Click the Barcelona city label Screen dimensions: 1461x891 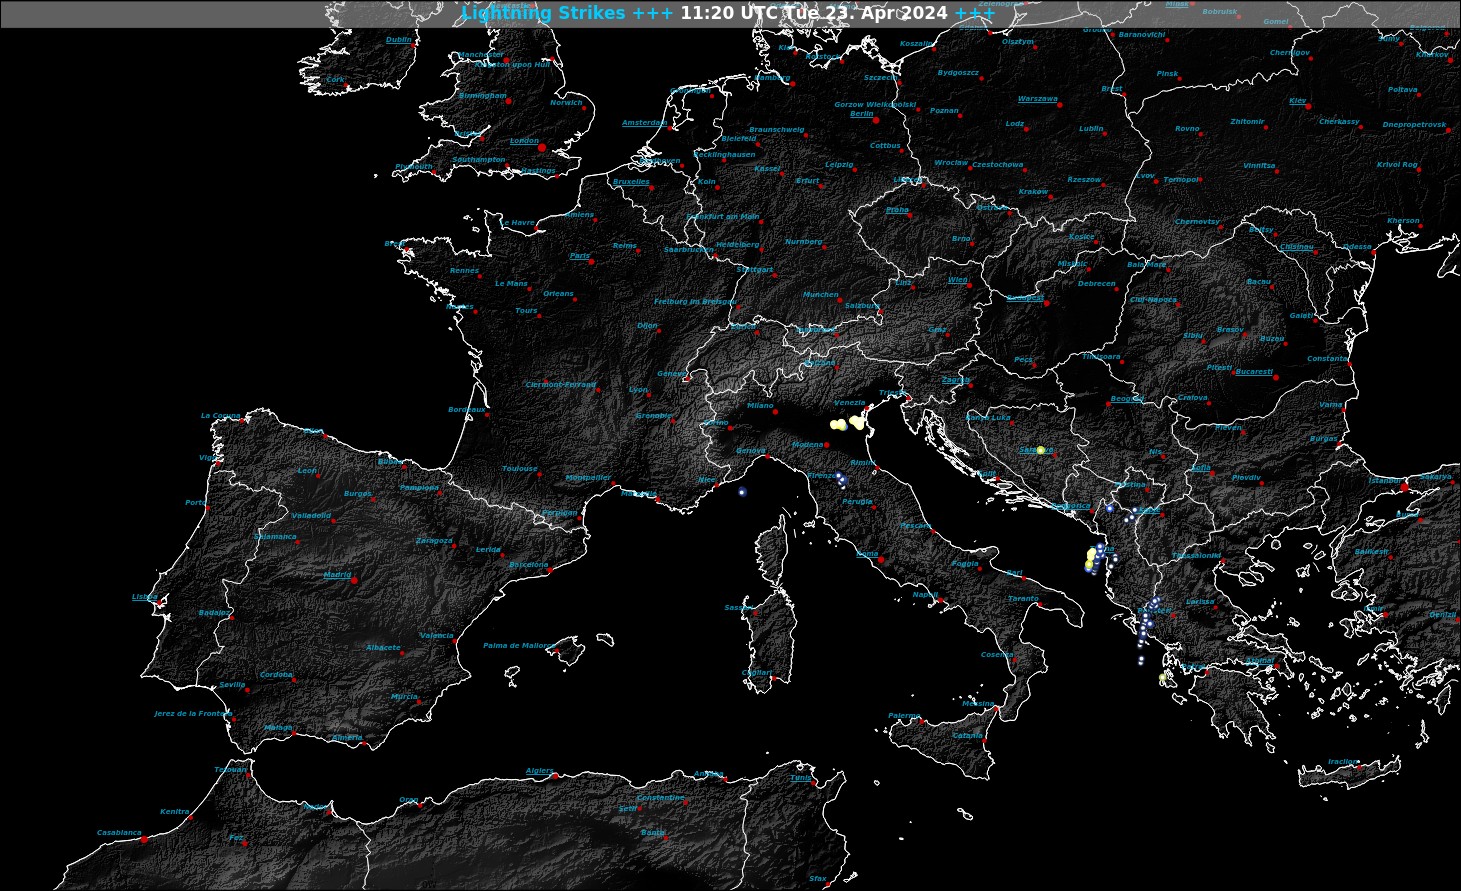click(528, 565)
